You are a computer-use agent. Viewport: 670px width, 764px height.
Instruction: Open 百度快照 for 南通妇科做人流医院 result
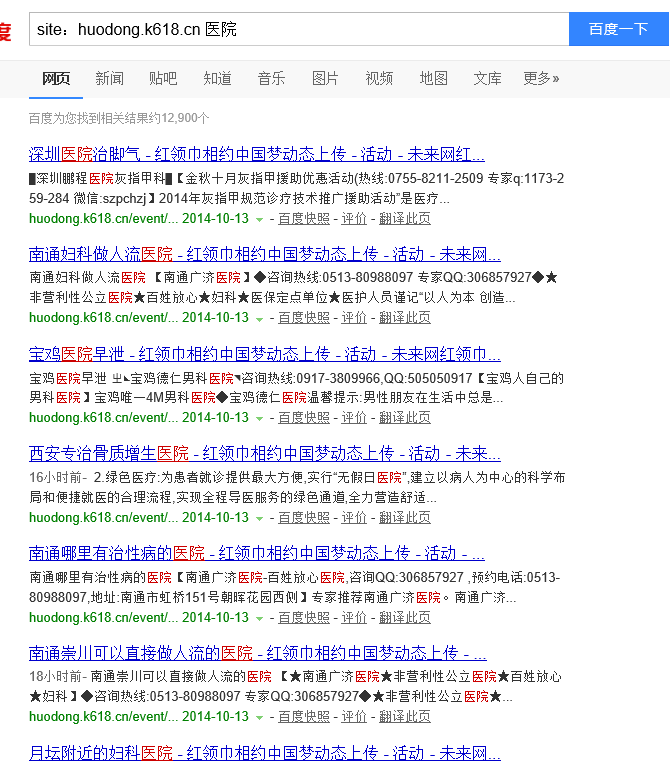304,318
